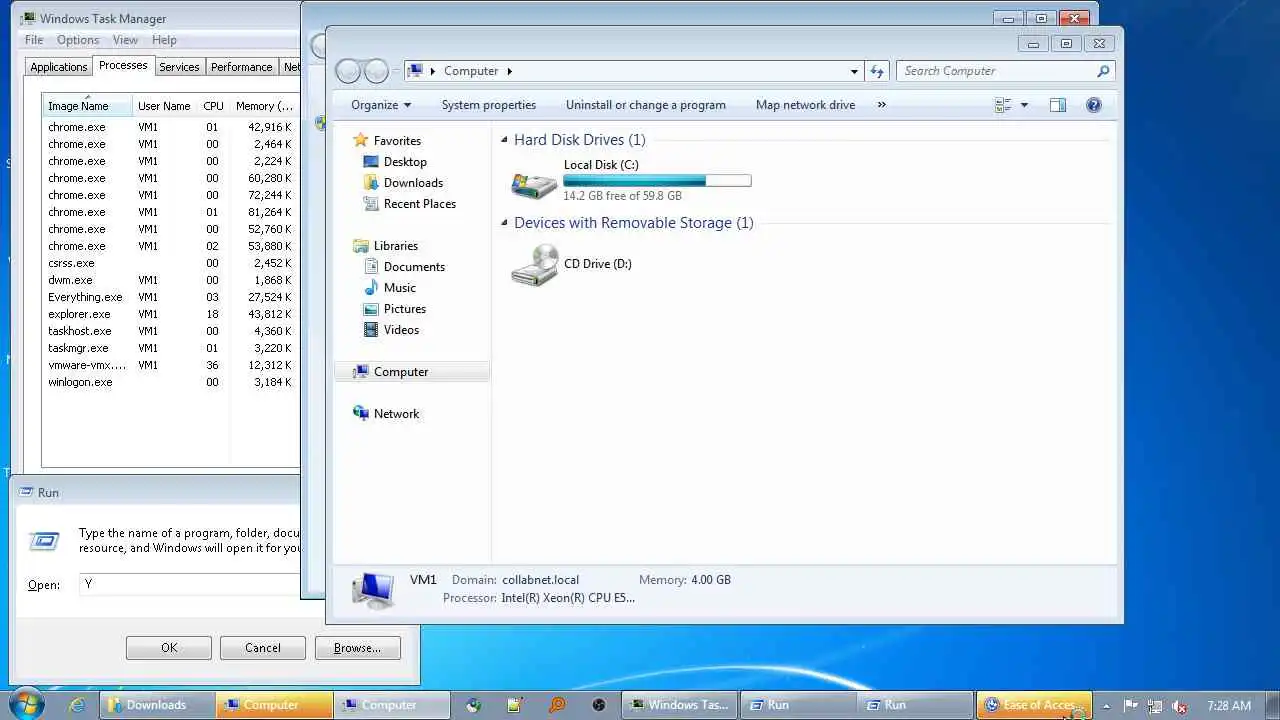Select the CD Drive (D:) icon
Image resolution: width=1280 pixels, height=720 pixels.
pyautogui.click(x=534, y=266)
